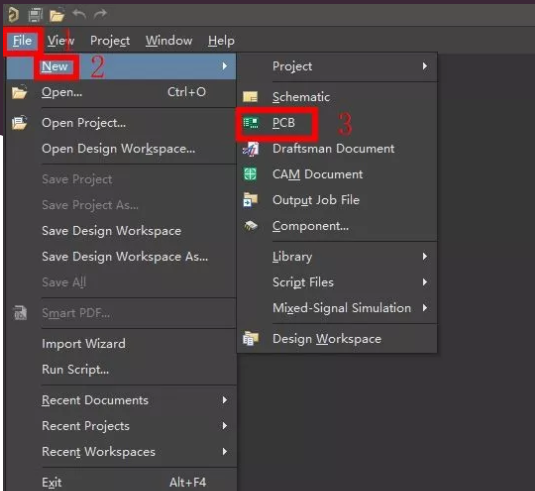Open Mixed-Signal Simulation submenu entry
535x491 pixels.
(x=337, y=308)
